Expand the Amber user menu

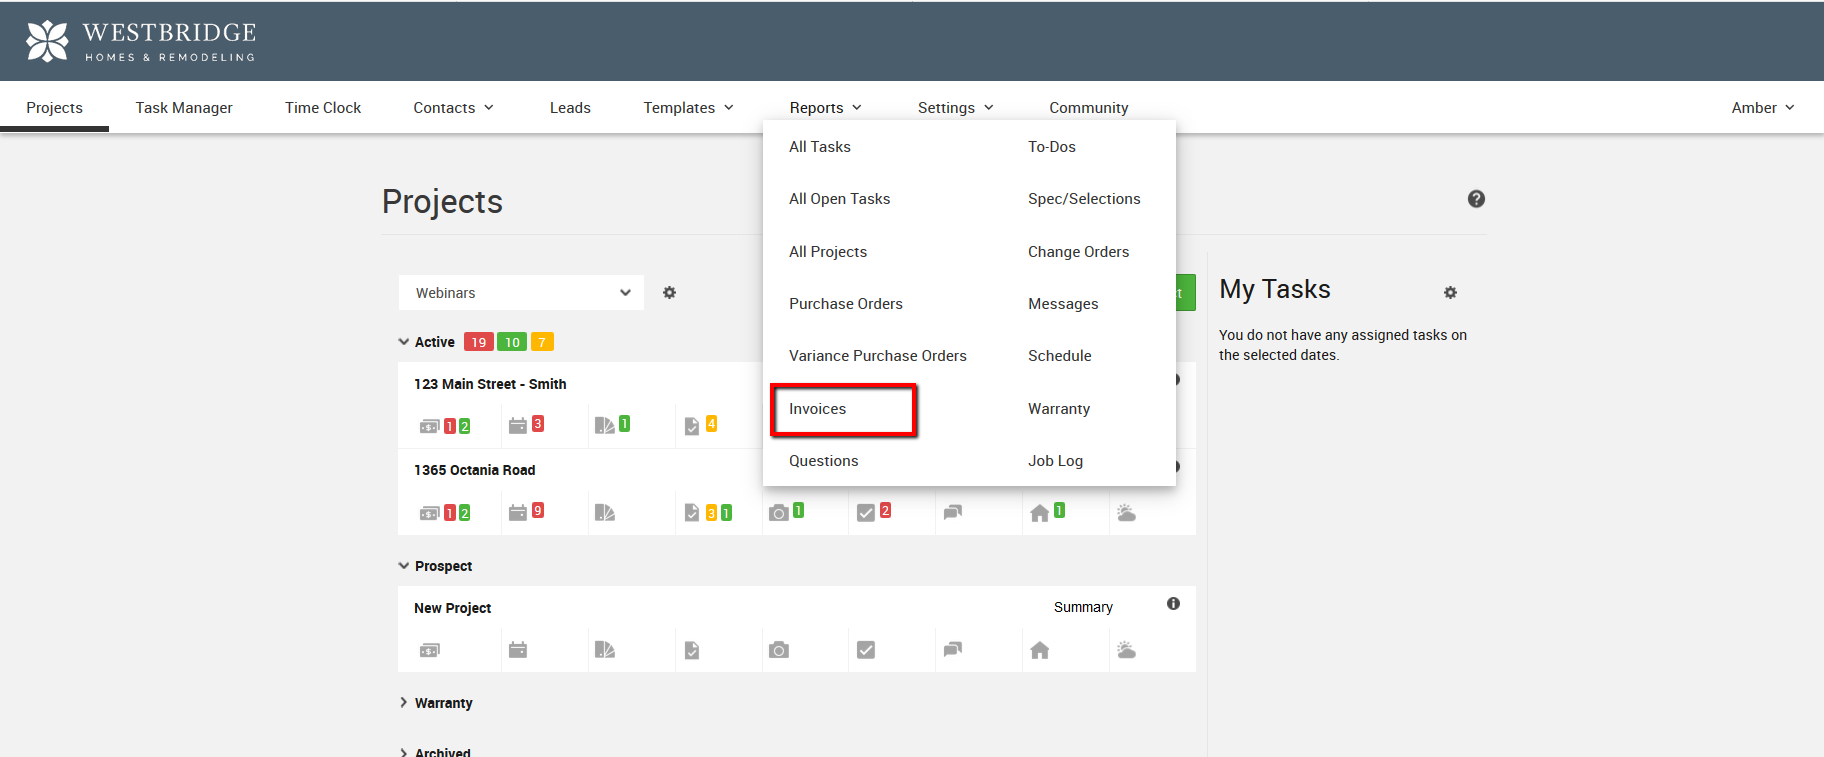point(1762,108)
